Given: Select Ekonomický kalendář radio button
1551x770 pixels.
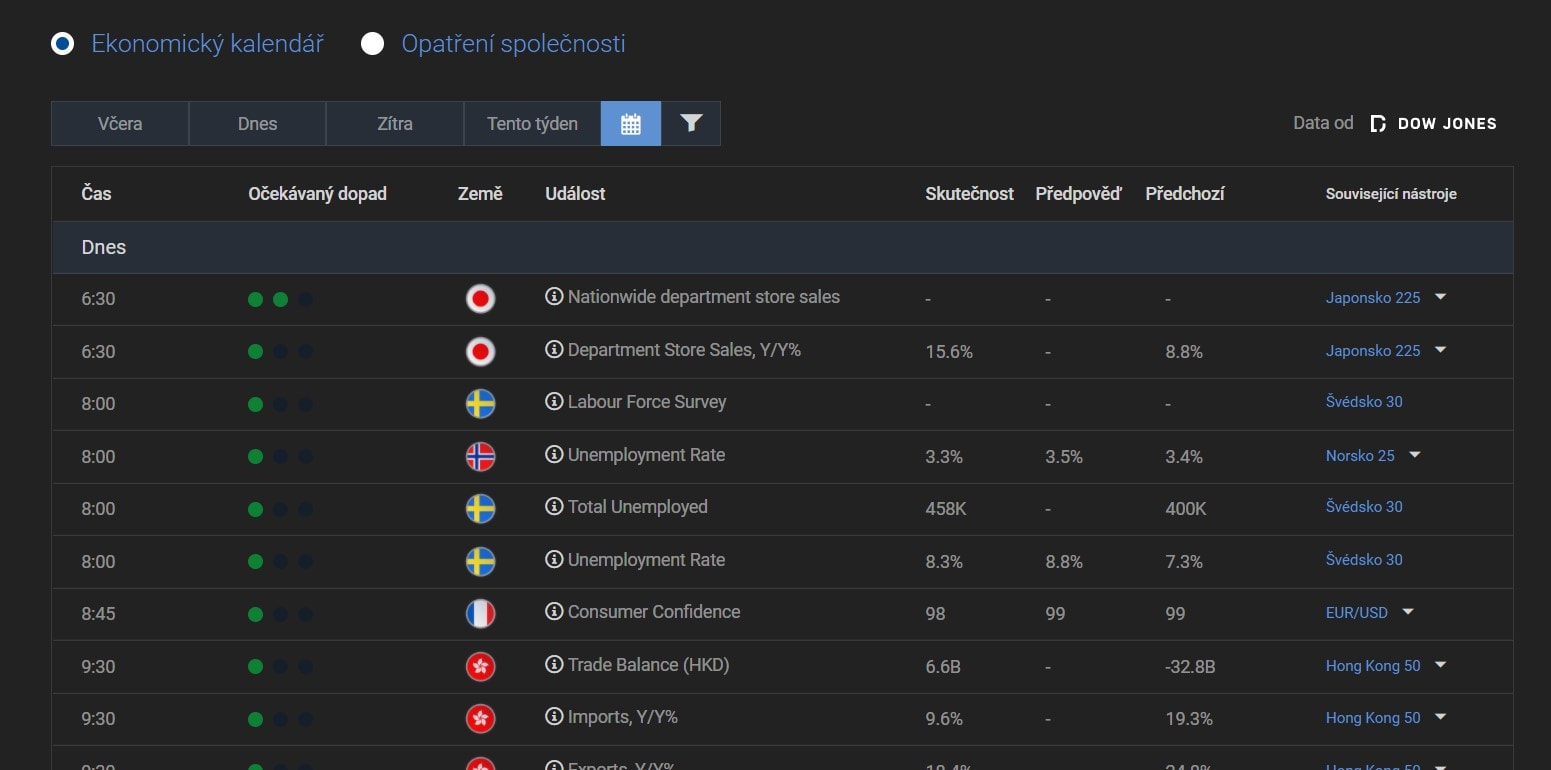Looking at the screenshot, I should pyautogui.click(x=63, y=44).
